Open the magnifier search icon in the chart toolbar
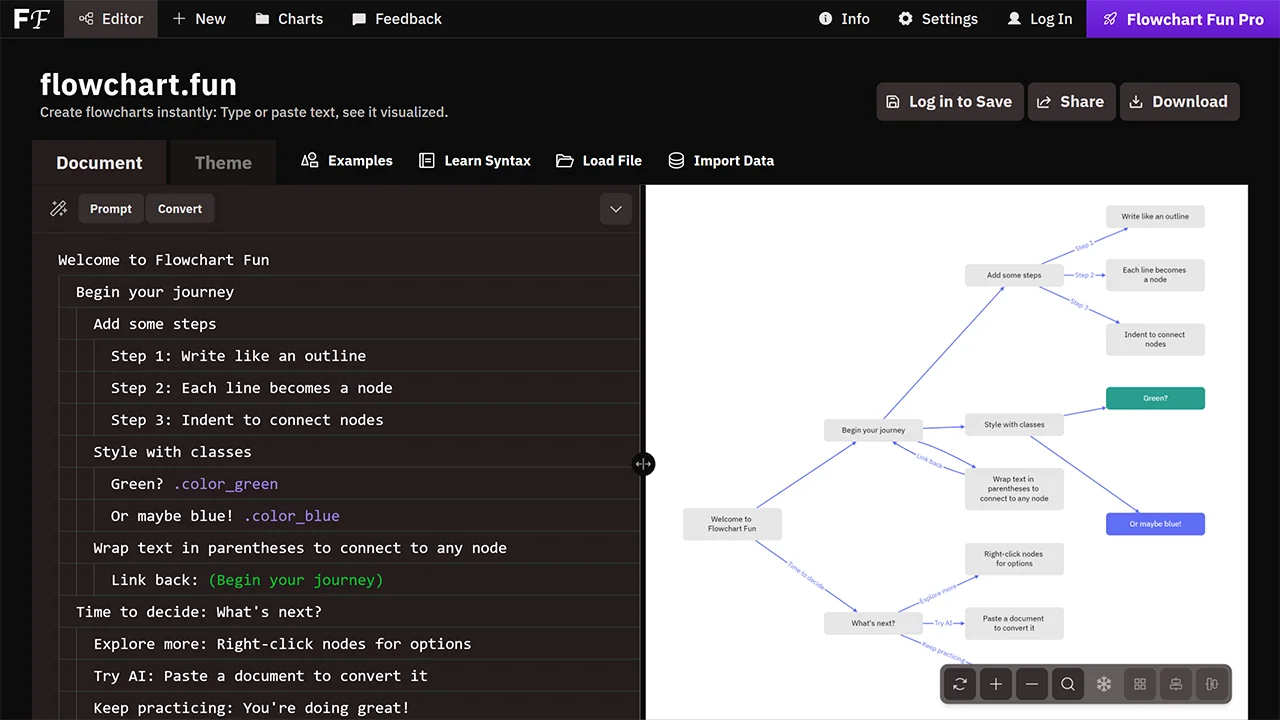The width and height of the screenshot is (1280, 720). (1067, 684)
